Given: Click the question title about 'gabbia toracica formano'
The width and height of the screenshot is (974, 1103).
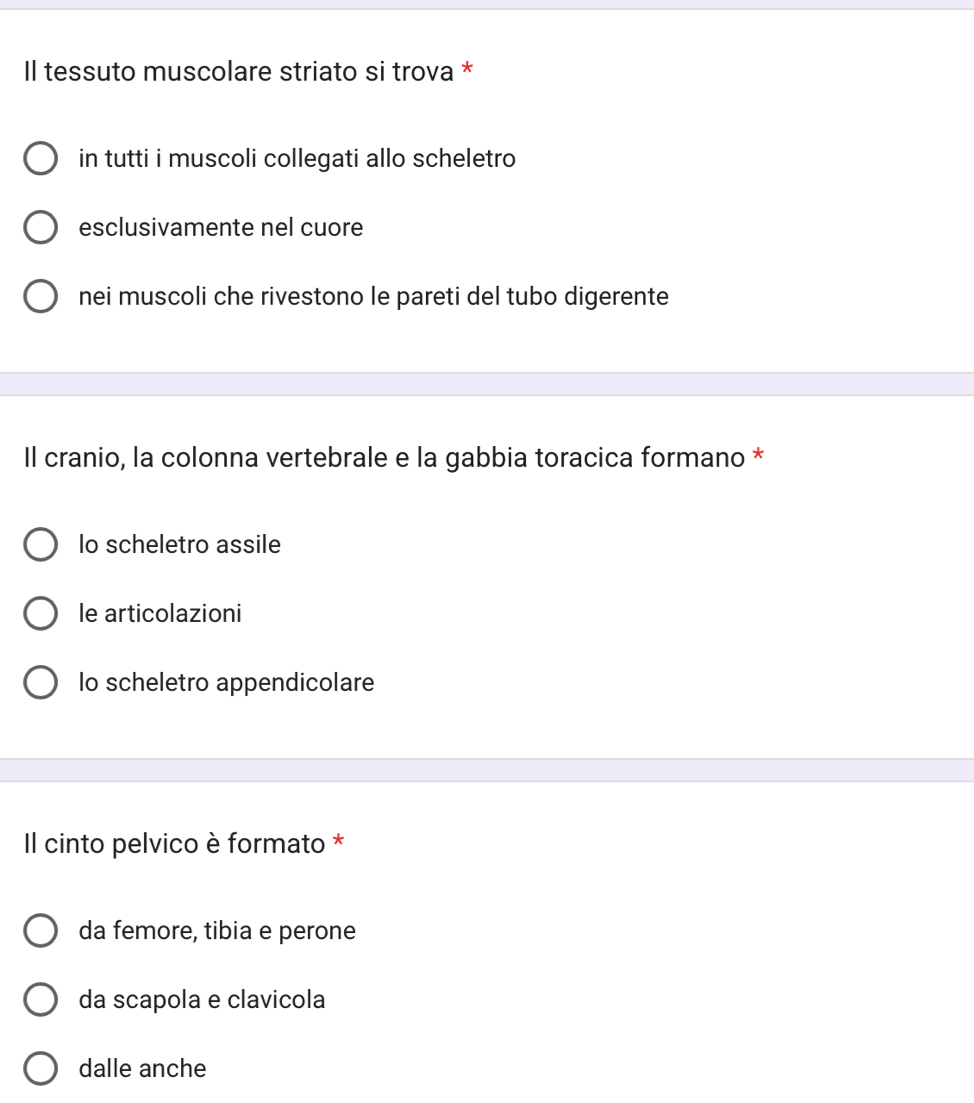Looking at the screenshot, I should click(384, 458).
